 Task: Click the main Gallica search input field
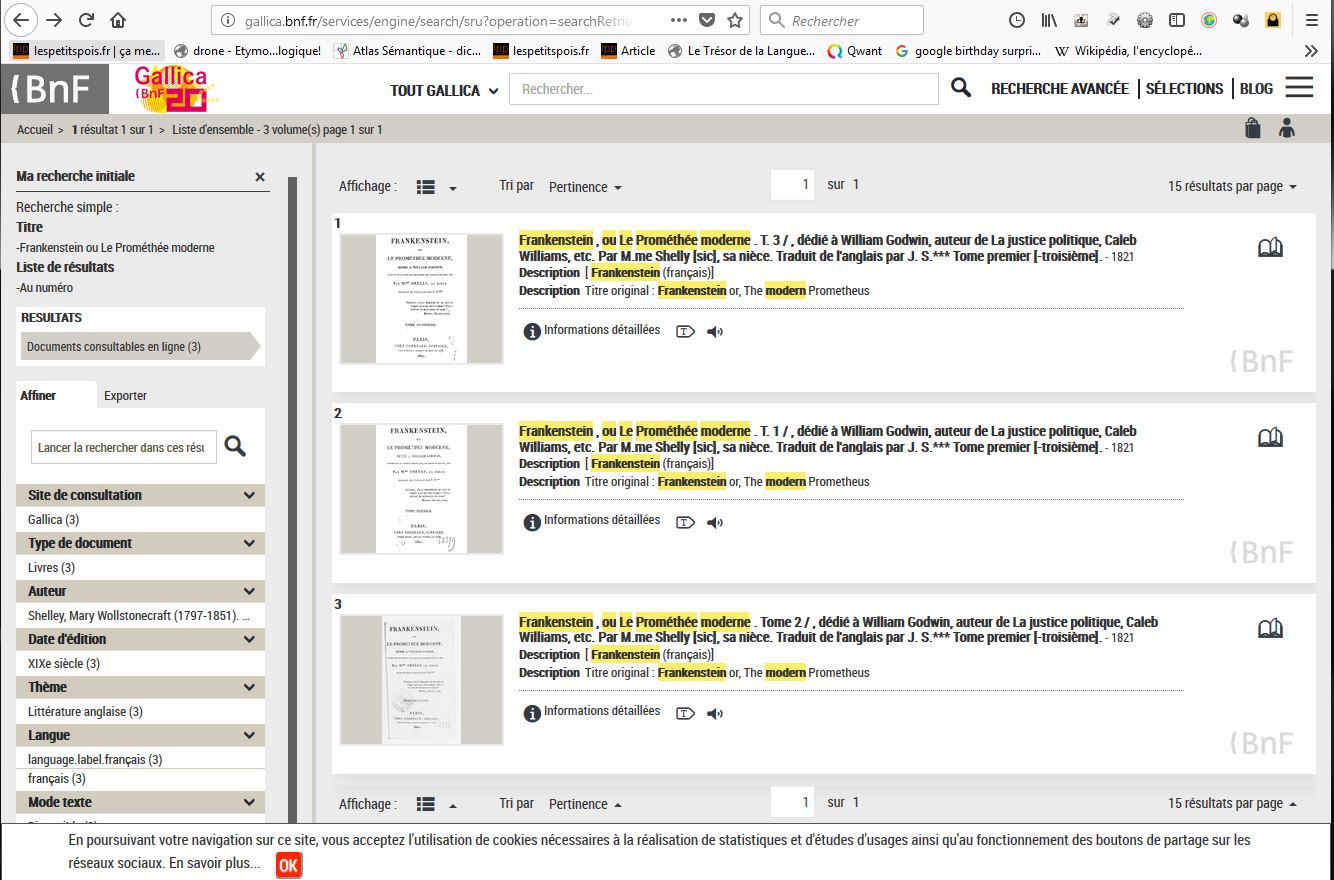pyautogui.click(x=723, y=89)
